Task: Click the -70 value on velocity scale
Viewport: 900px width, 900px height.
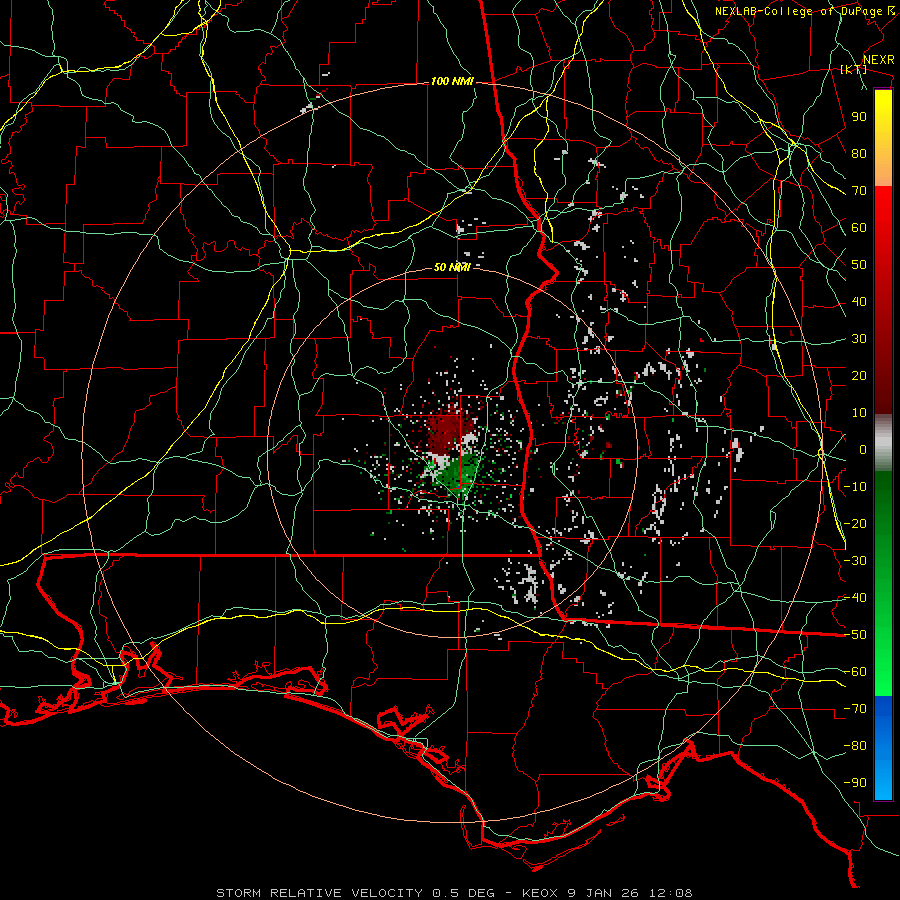Action: (855, 709)
